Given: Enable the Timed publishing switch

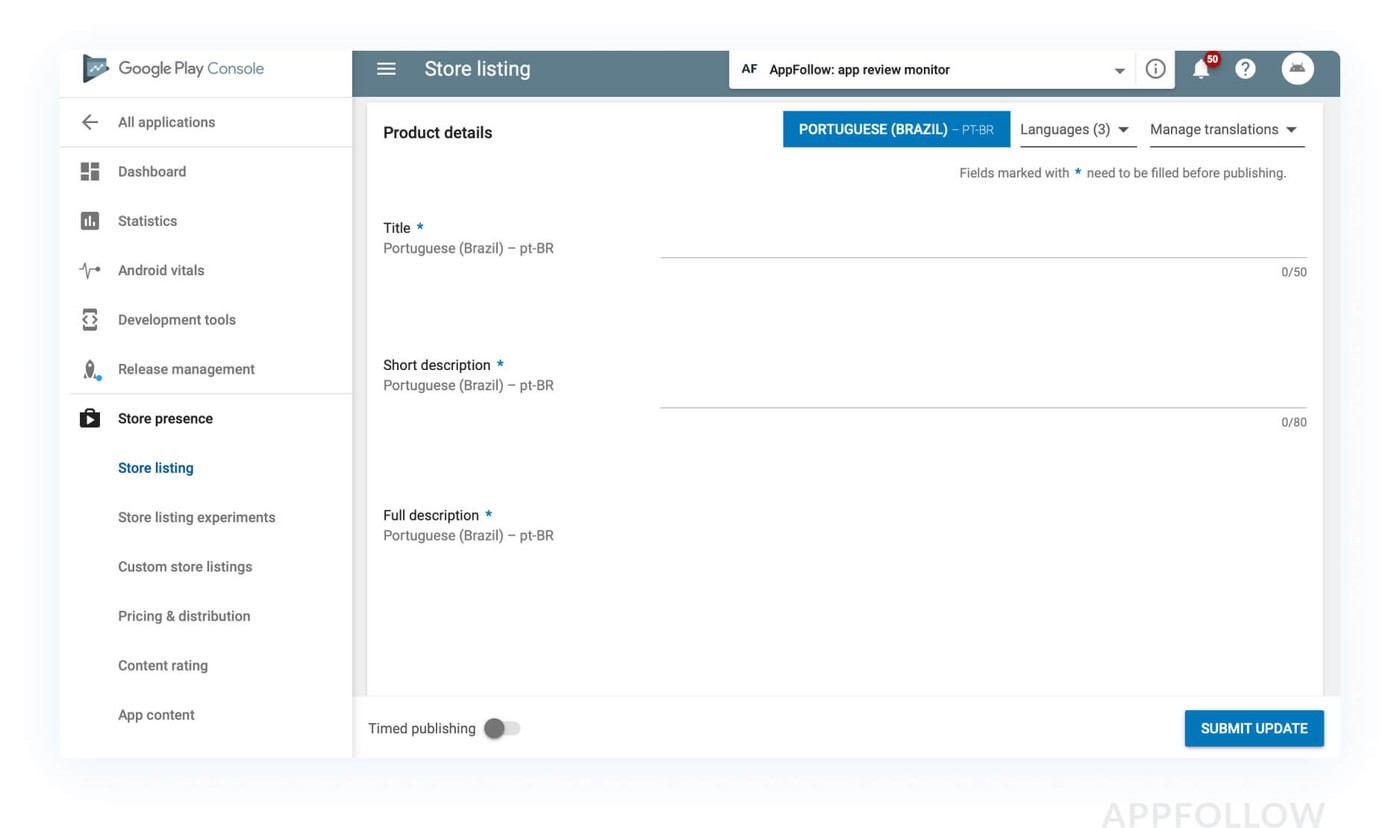Looking at the screenshot, I should [502, 729].
